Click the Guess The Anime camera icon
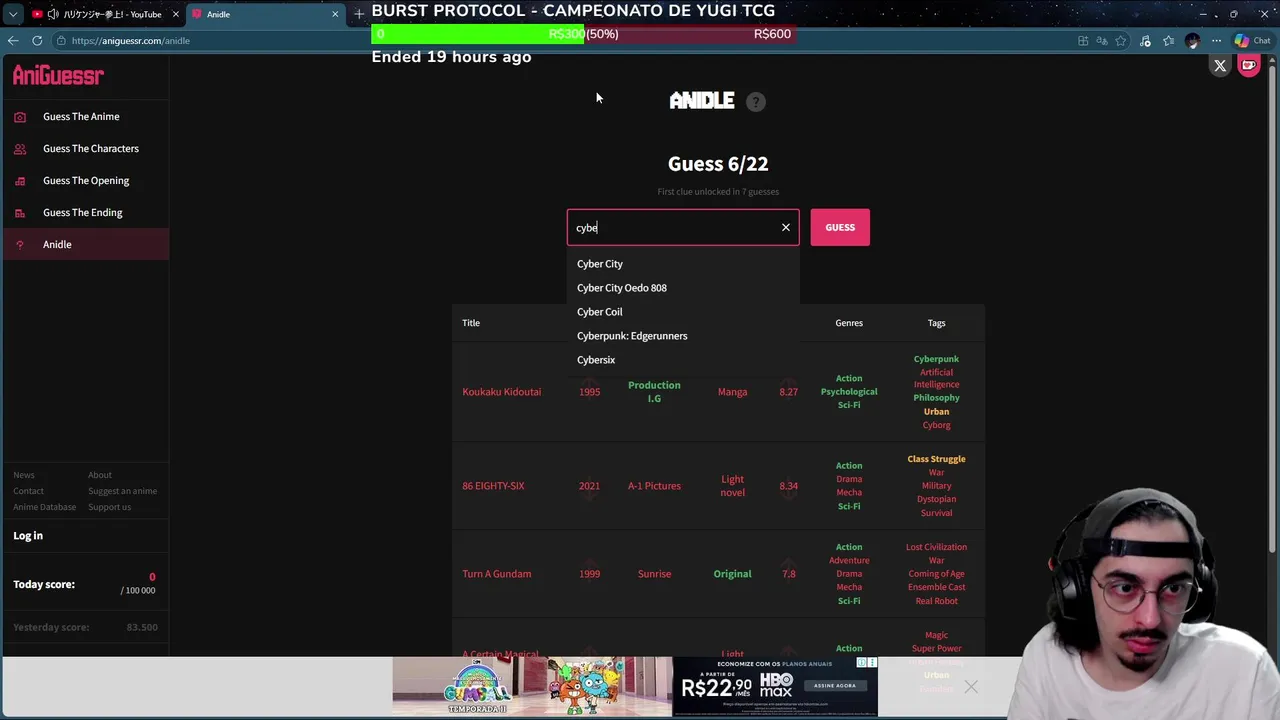 [20, 117]
